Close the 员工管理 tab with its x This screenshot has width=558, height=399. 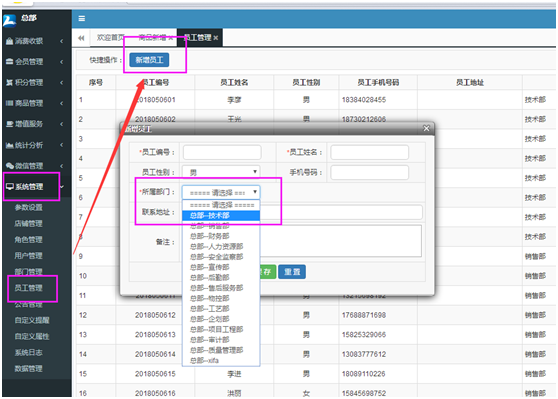(216, 38)
